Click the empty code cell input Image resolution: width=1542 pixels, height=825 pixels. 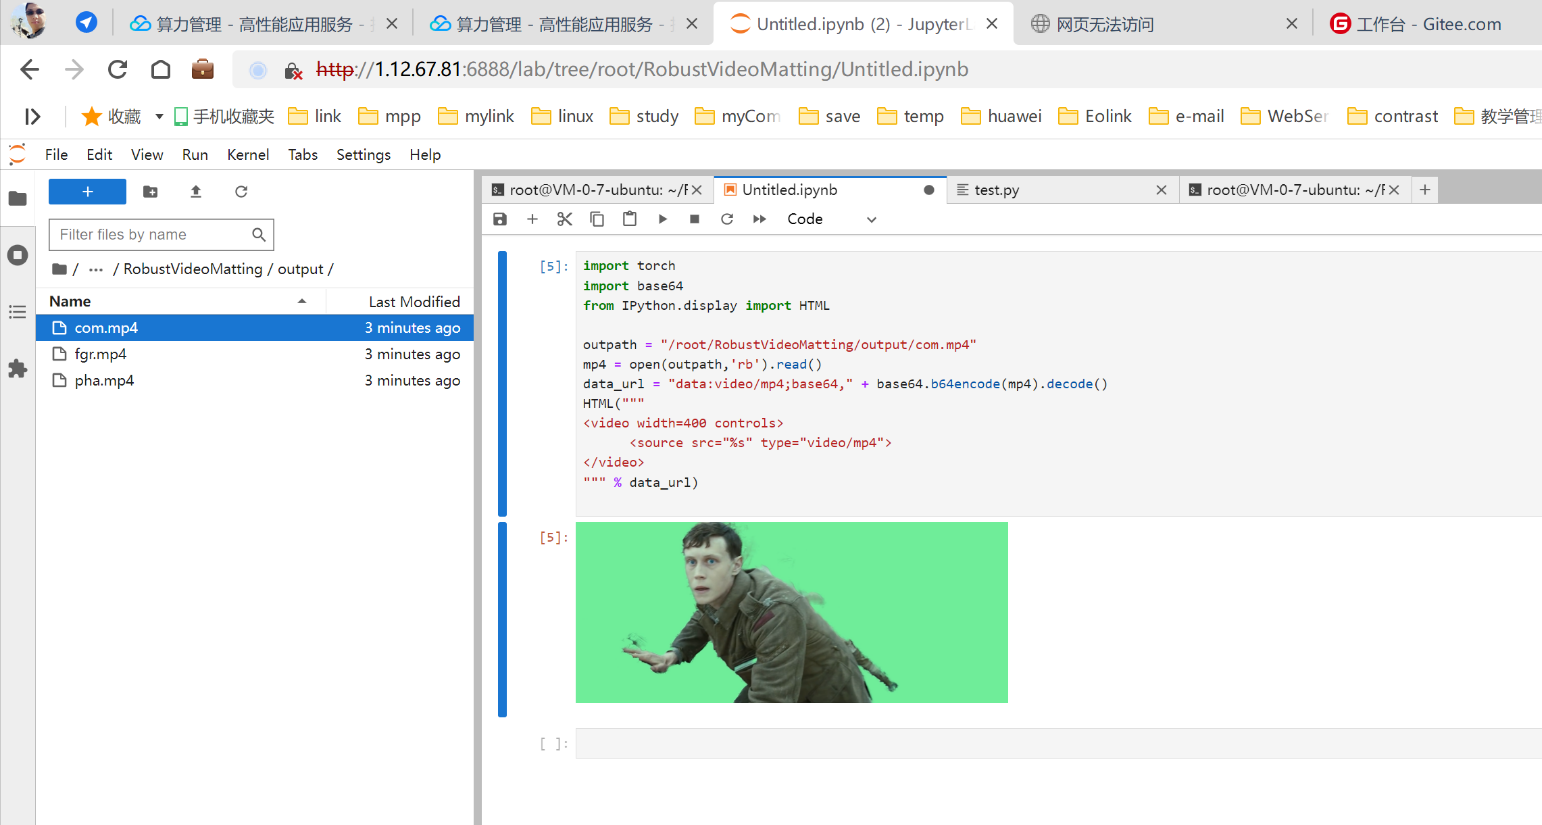(x=1058, y=744)
